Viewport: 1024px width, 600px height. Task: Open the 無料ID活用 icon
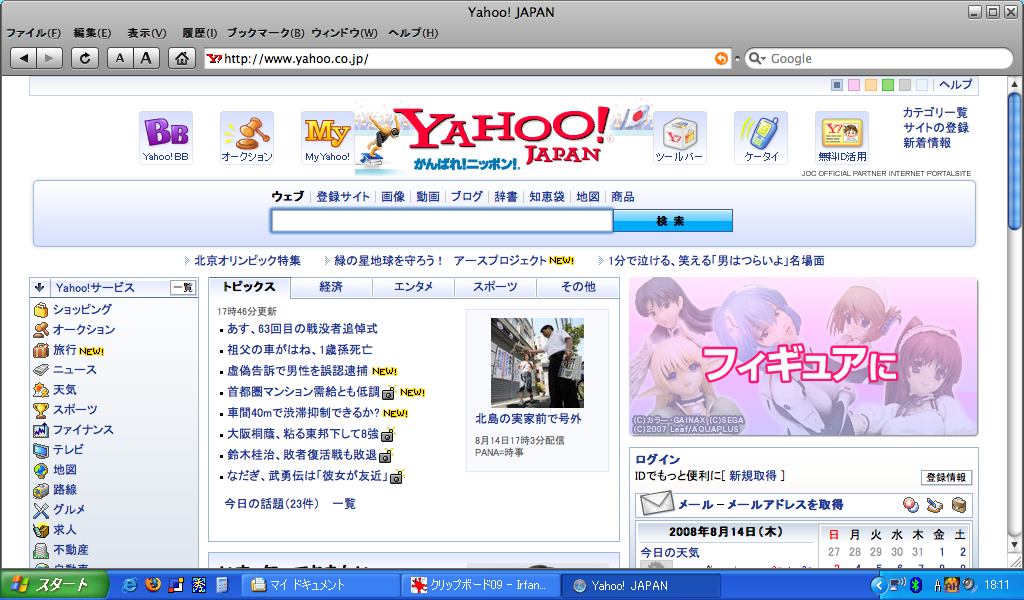click(842, 138)
